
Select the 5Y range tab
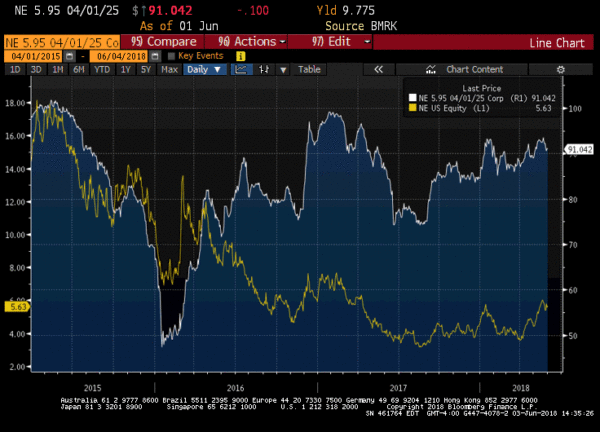coord(146,70)
